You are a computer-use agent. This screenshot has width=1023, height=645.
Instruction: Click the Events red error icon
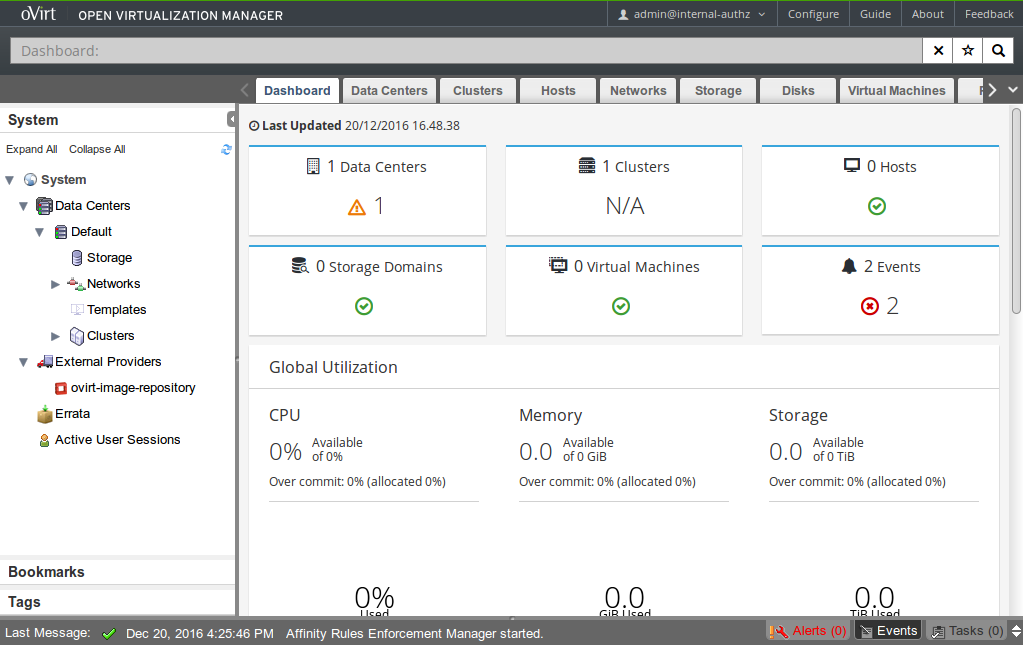click(870, 306)
